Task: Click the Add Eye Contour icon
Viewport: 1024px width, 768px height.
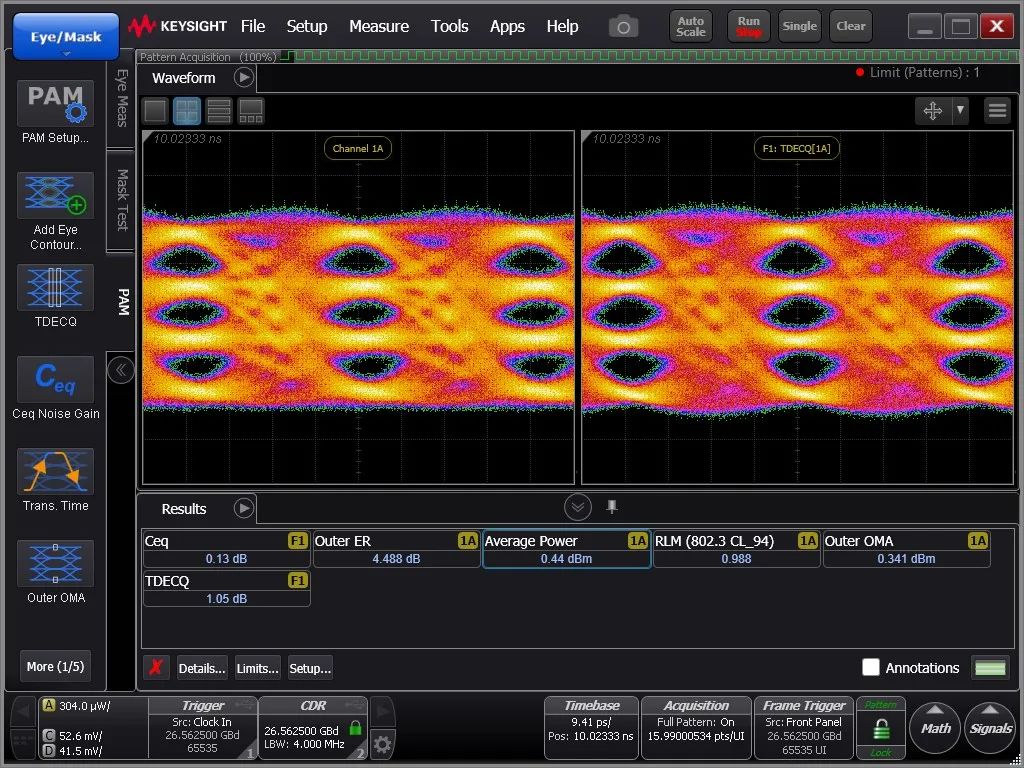Action: (x=55, y=196)
